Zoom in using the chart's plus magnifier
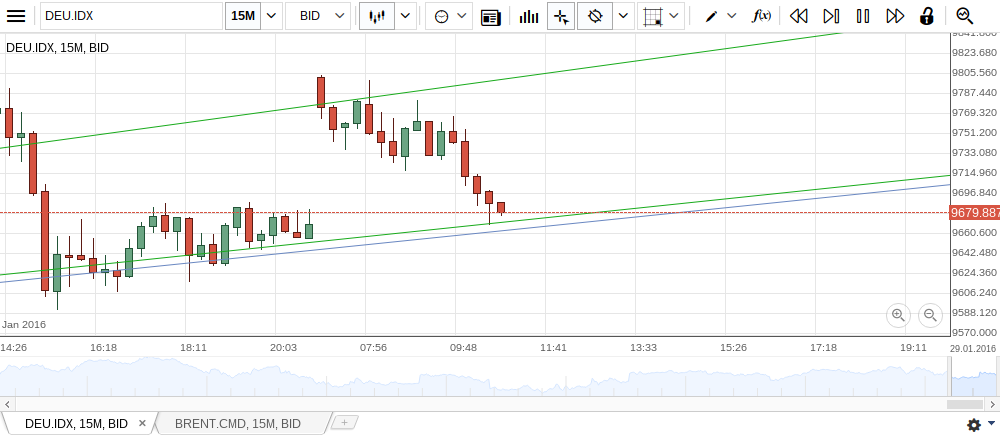The width and height of the screenshot is (1000, 436). pos(898,315)
